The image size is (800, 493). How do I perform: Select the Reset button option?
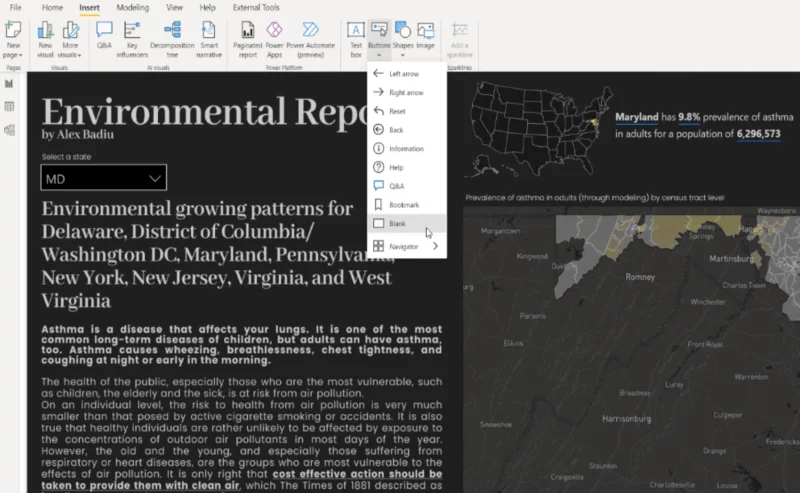(x=407, y=111)
